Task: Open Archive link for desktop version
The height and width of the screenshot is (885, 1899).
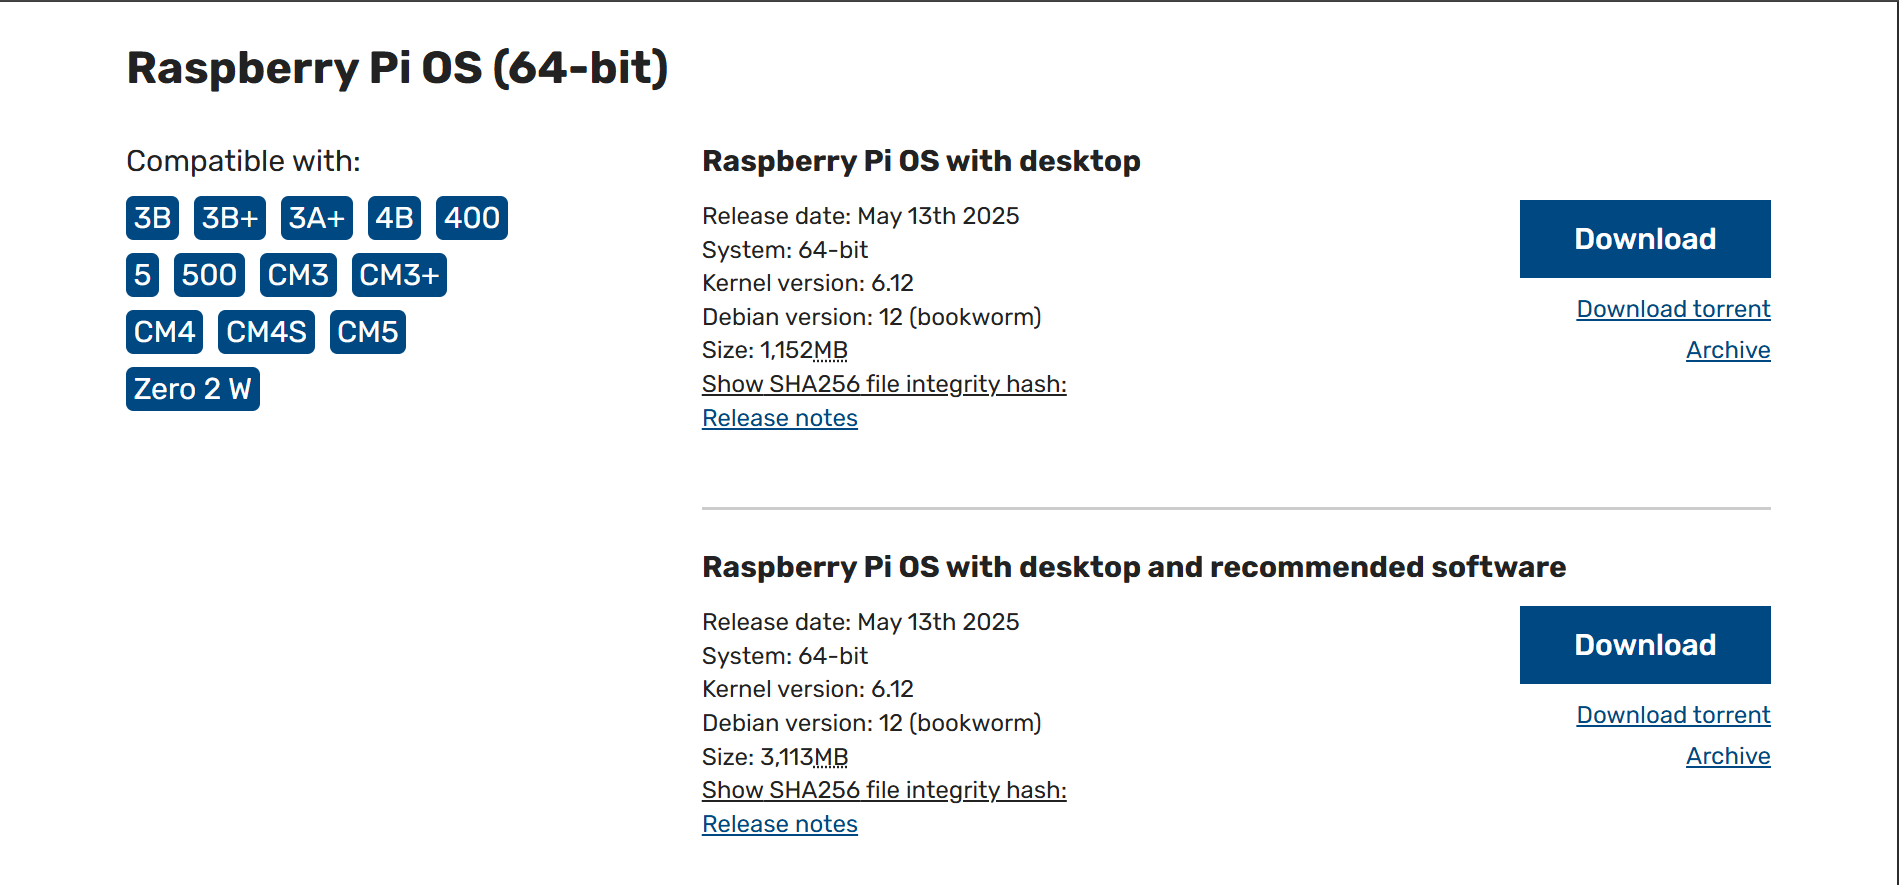Action: pyautogui.click(x=1727, y=350)
